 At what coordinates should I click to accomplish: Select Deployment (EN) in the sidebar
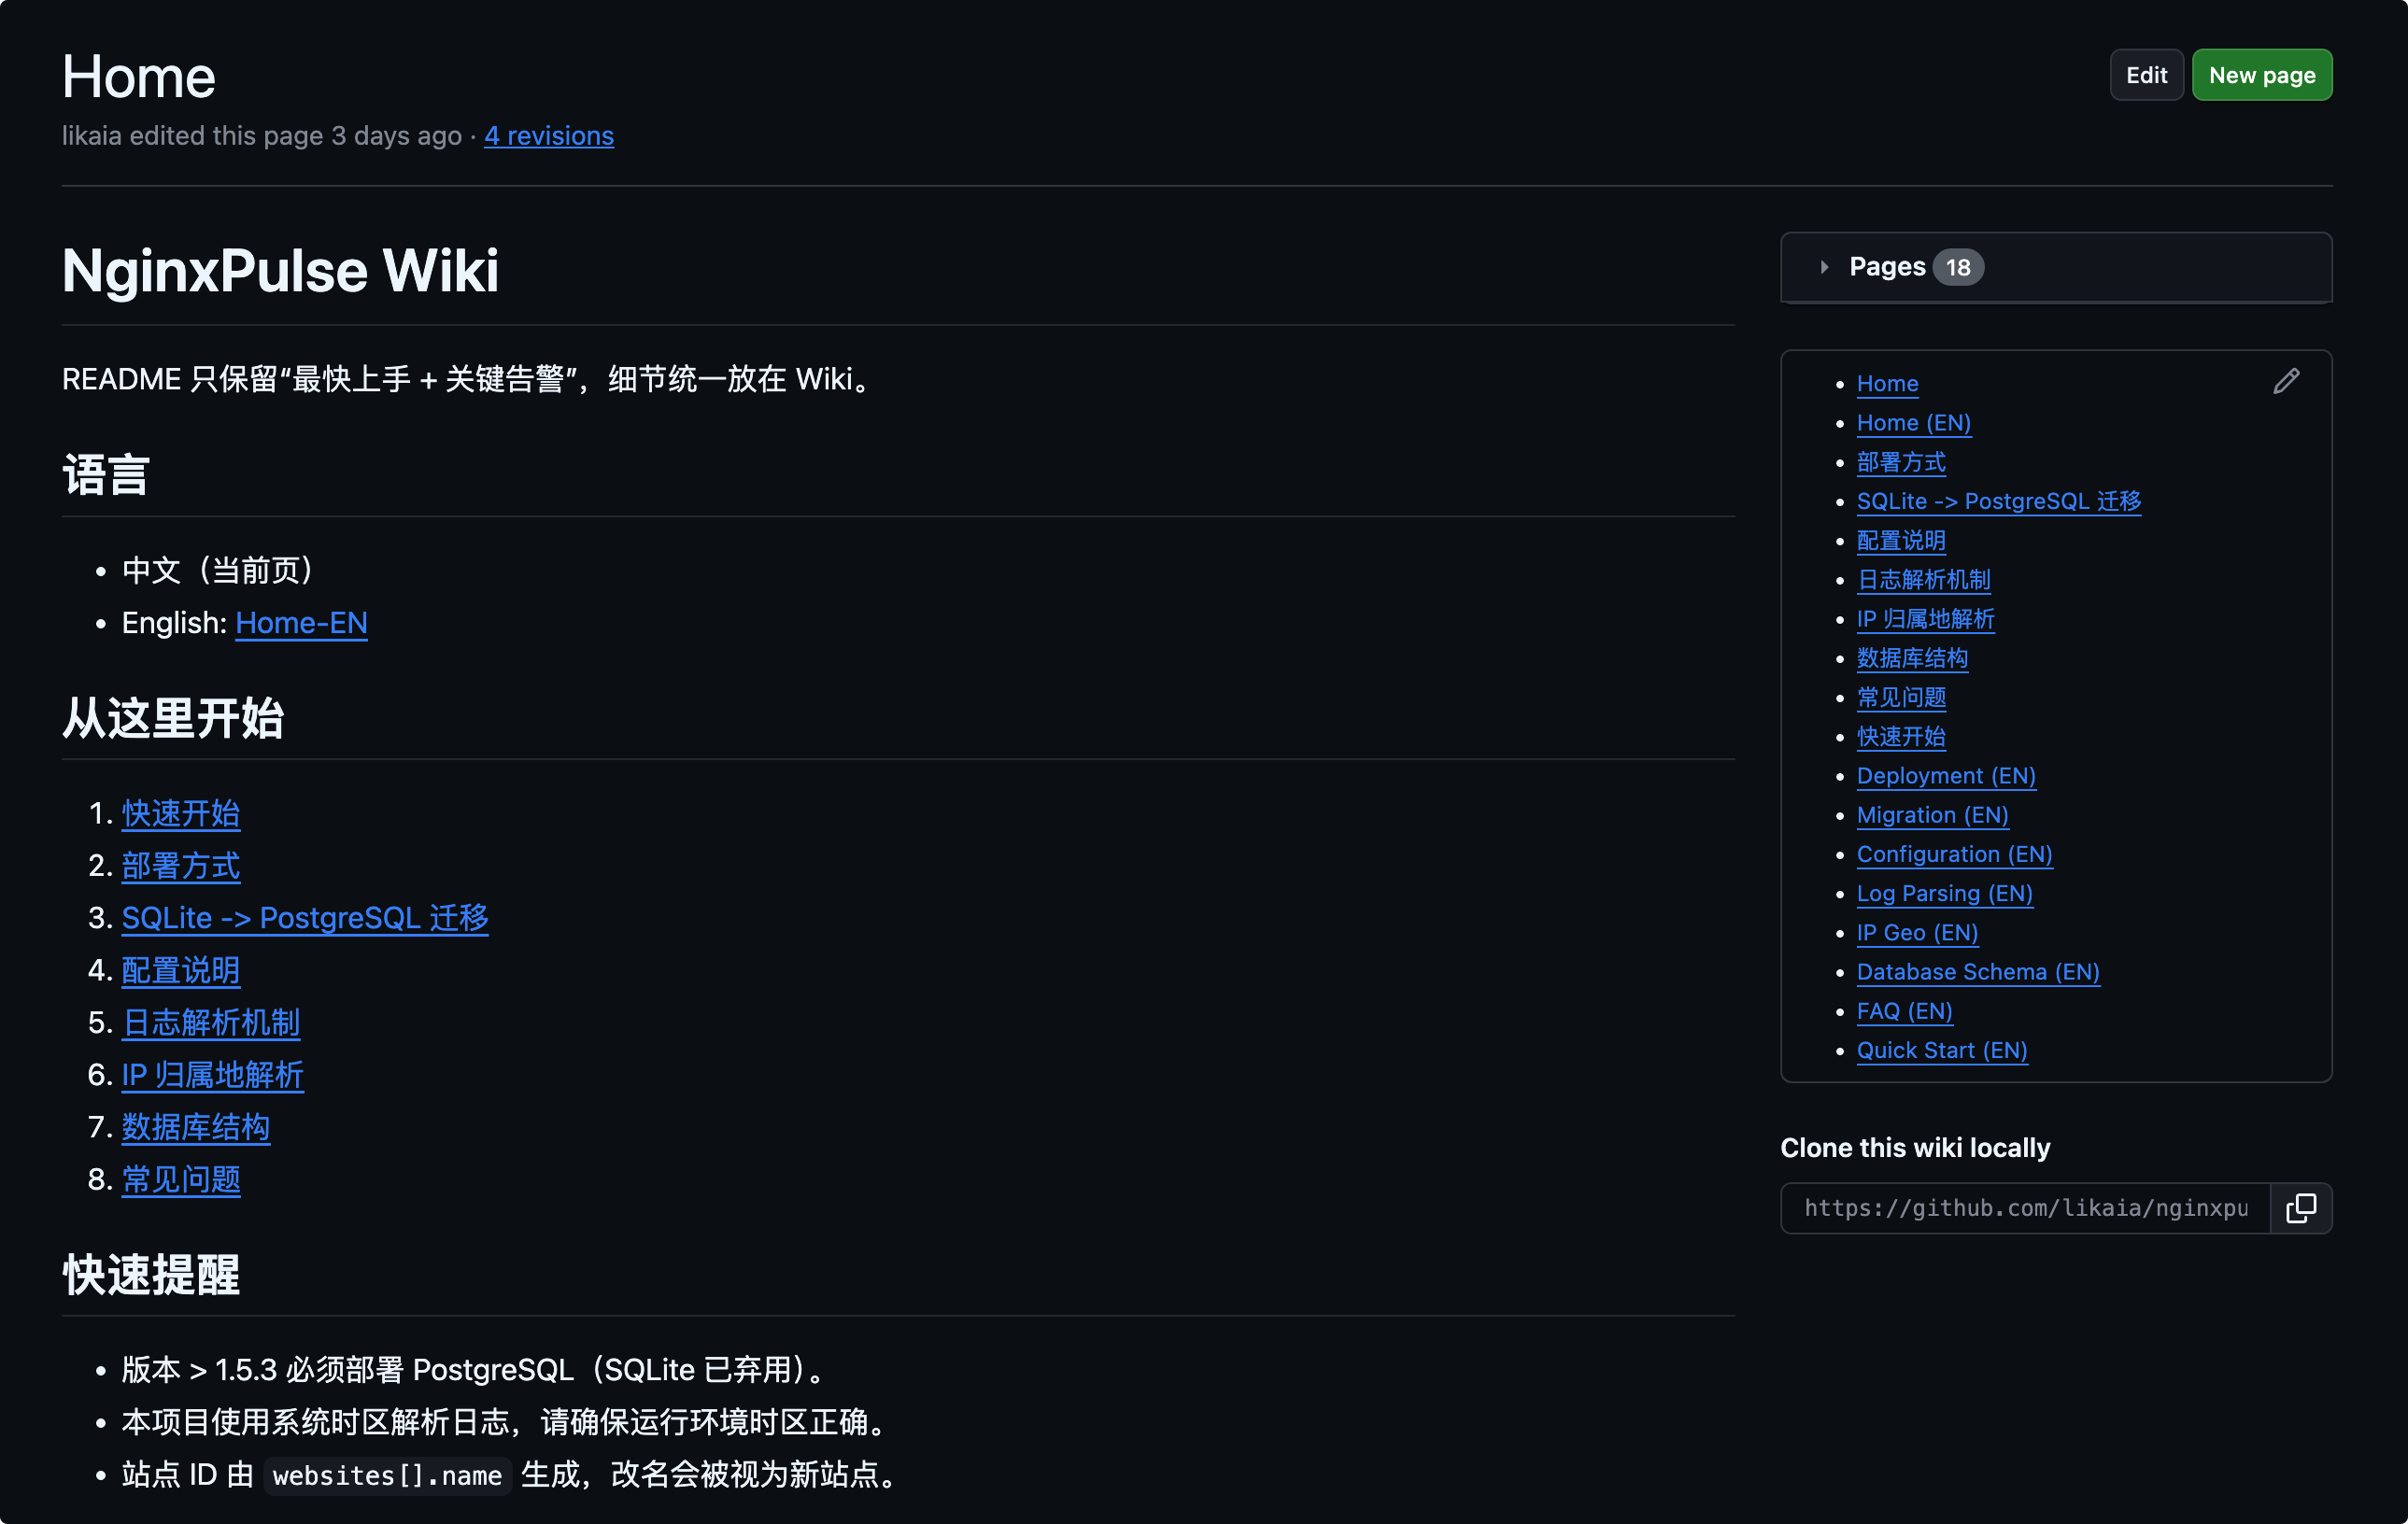[1945, 776]
